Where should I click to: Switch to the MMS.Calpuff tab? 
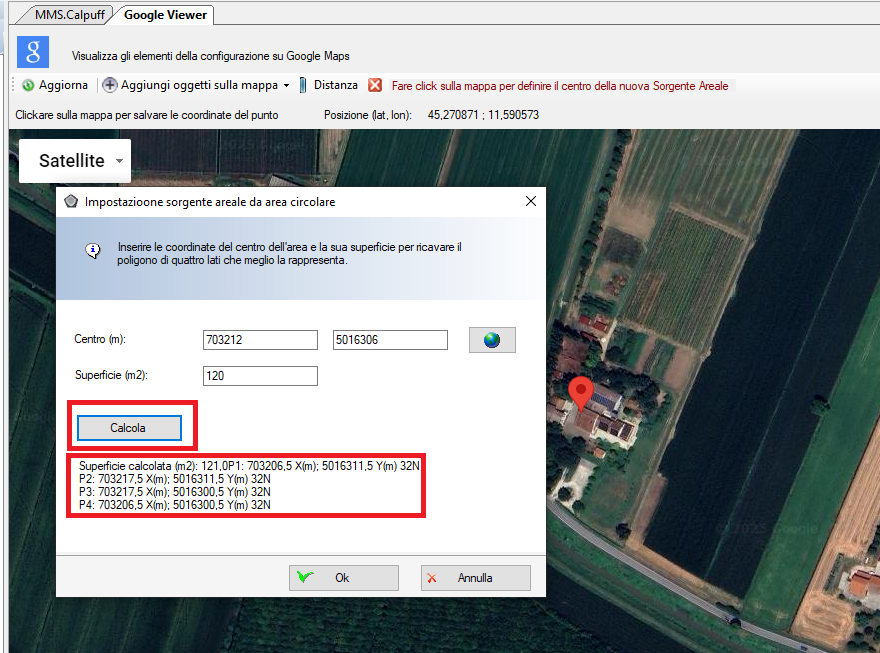coord(70,15)
